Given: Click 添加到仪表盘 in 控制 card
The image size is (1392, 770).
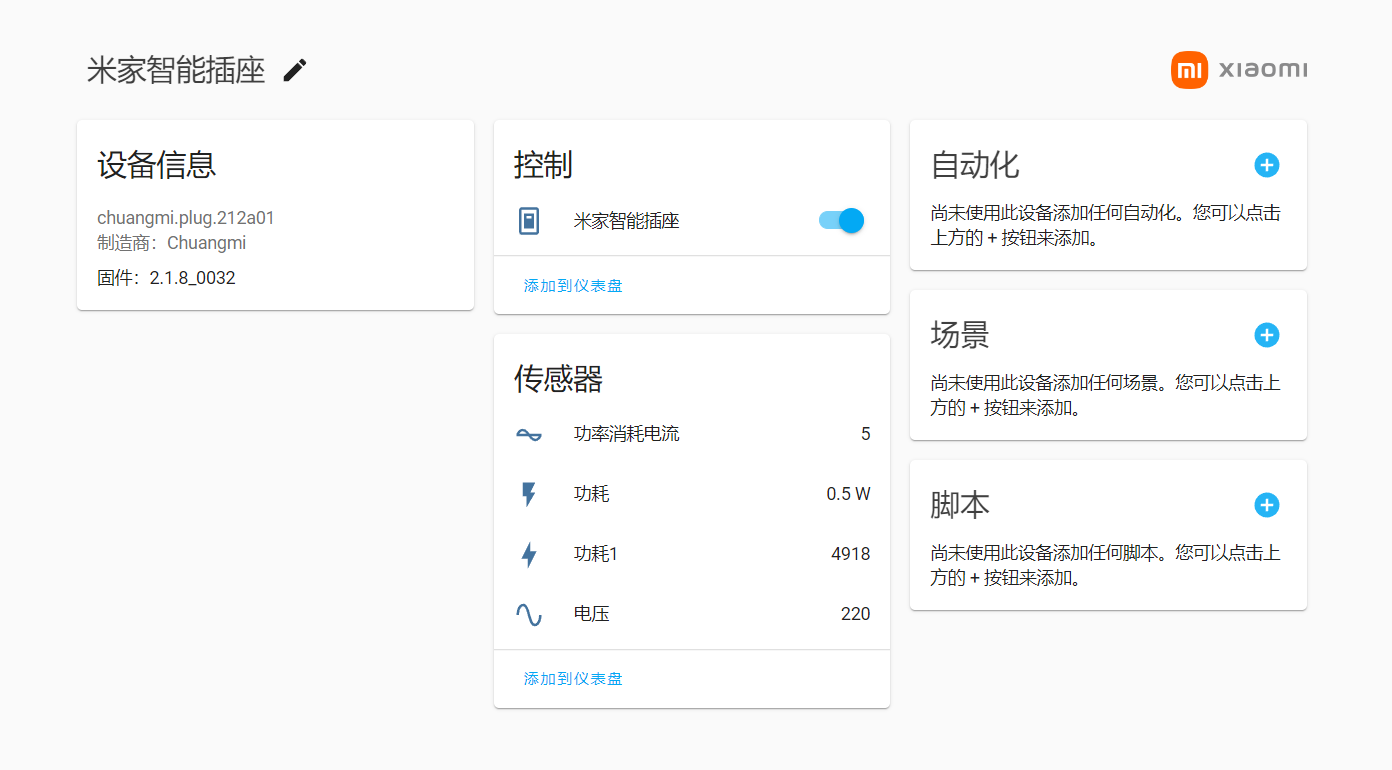Looking at the screenshot, I should (573, 286).
